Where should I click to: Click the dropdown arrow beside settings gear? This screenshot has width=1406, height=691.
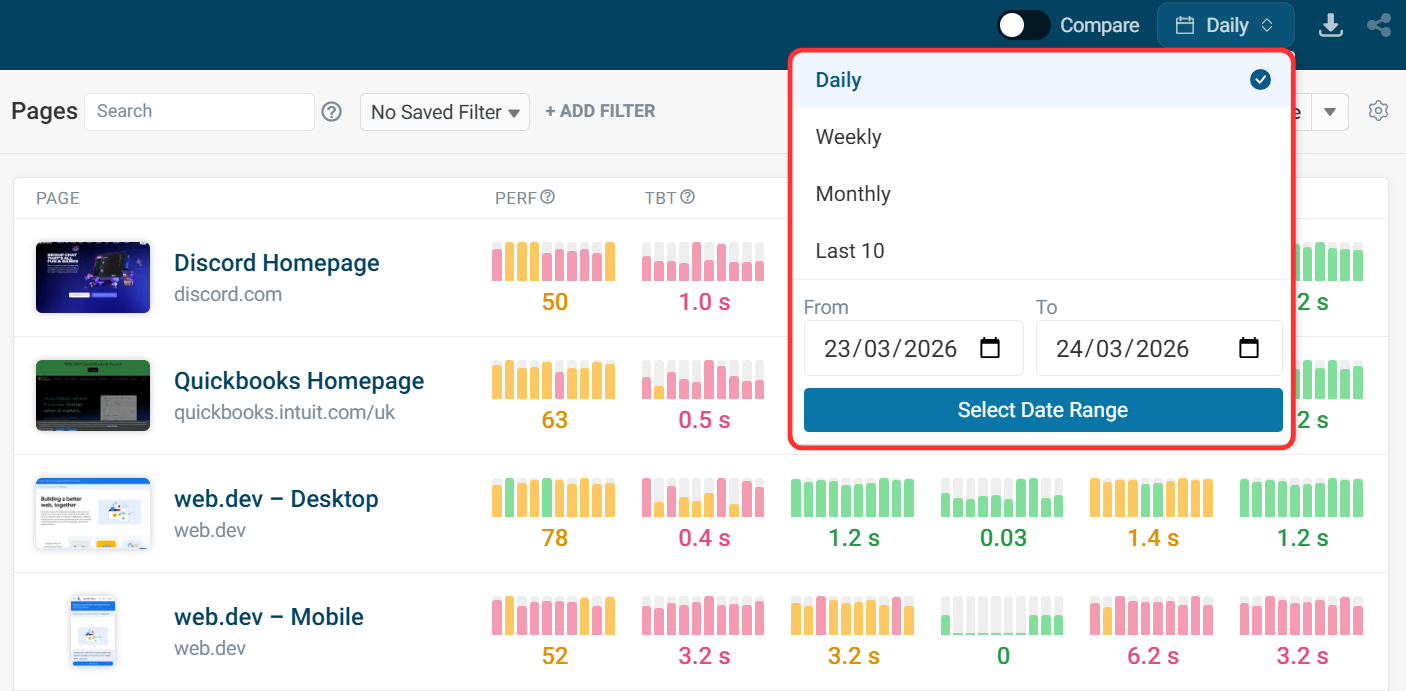point(1330,112)
